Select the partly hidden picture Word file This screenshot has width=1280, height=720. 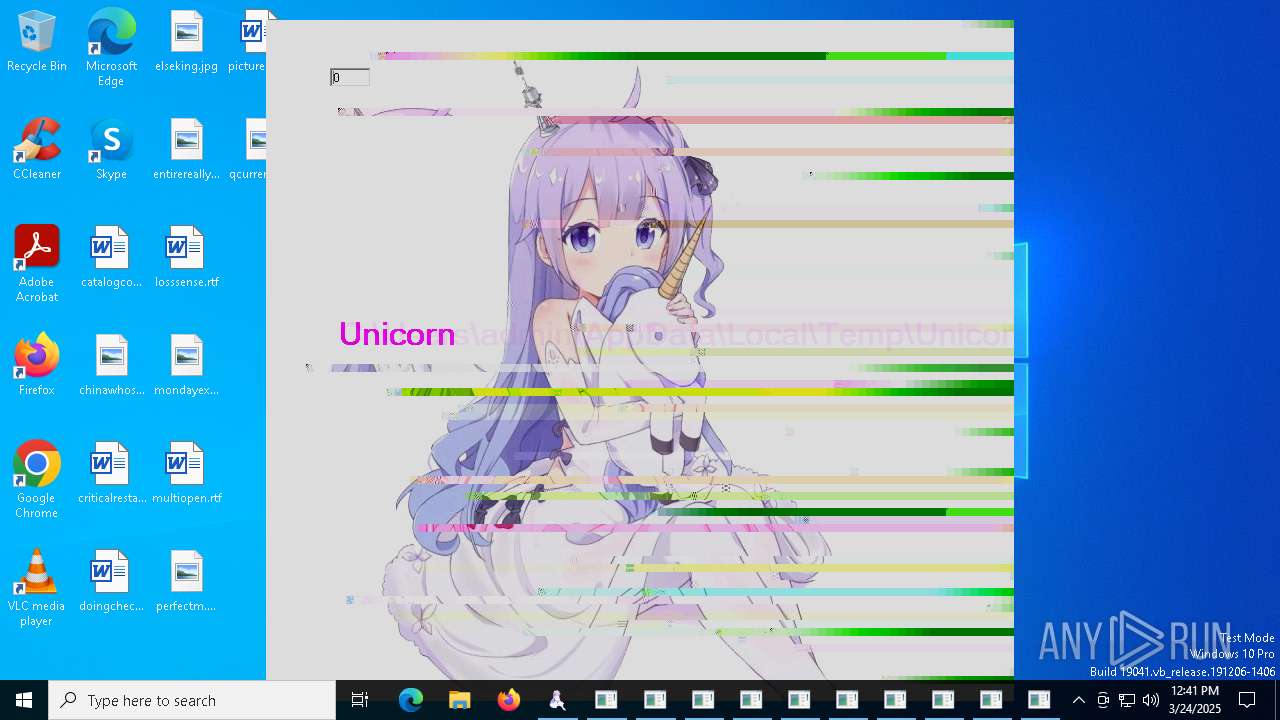249,42
